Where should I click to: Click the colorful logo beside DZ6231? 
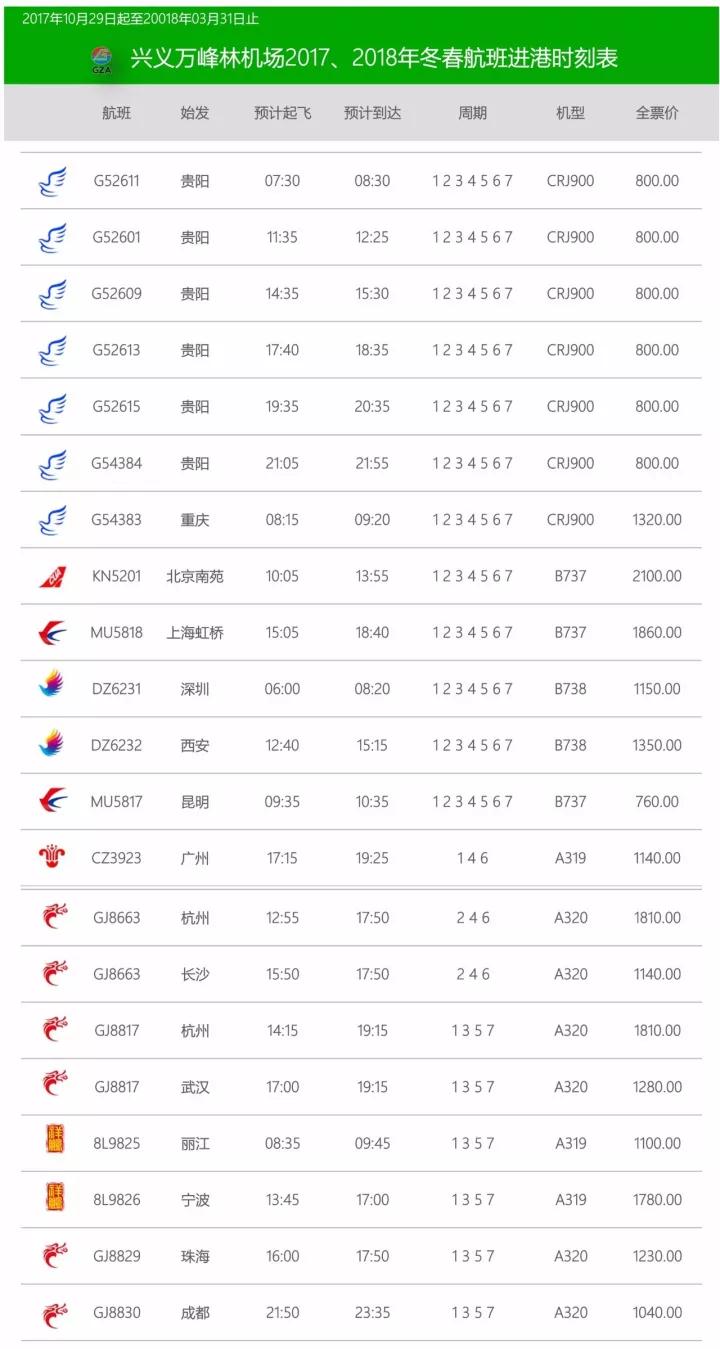pos(52,686)
